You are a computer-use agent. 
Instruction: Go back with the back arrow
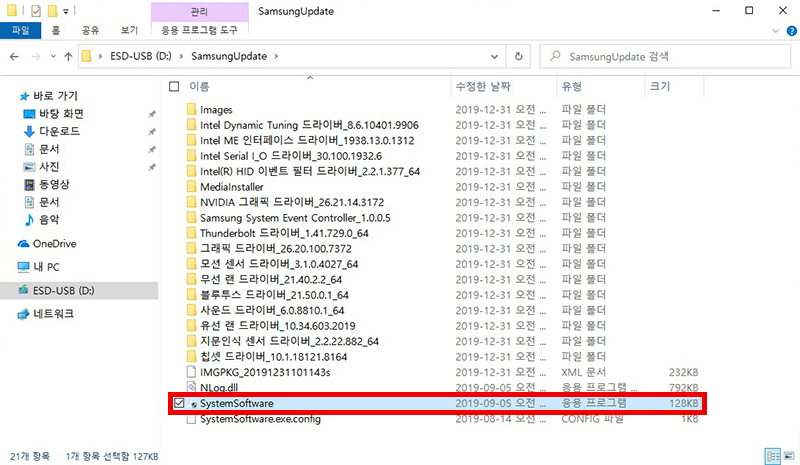[14, 56]
